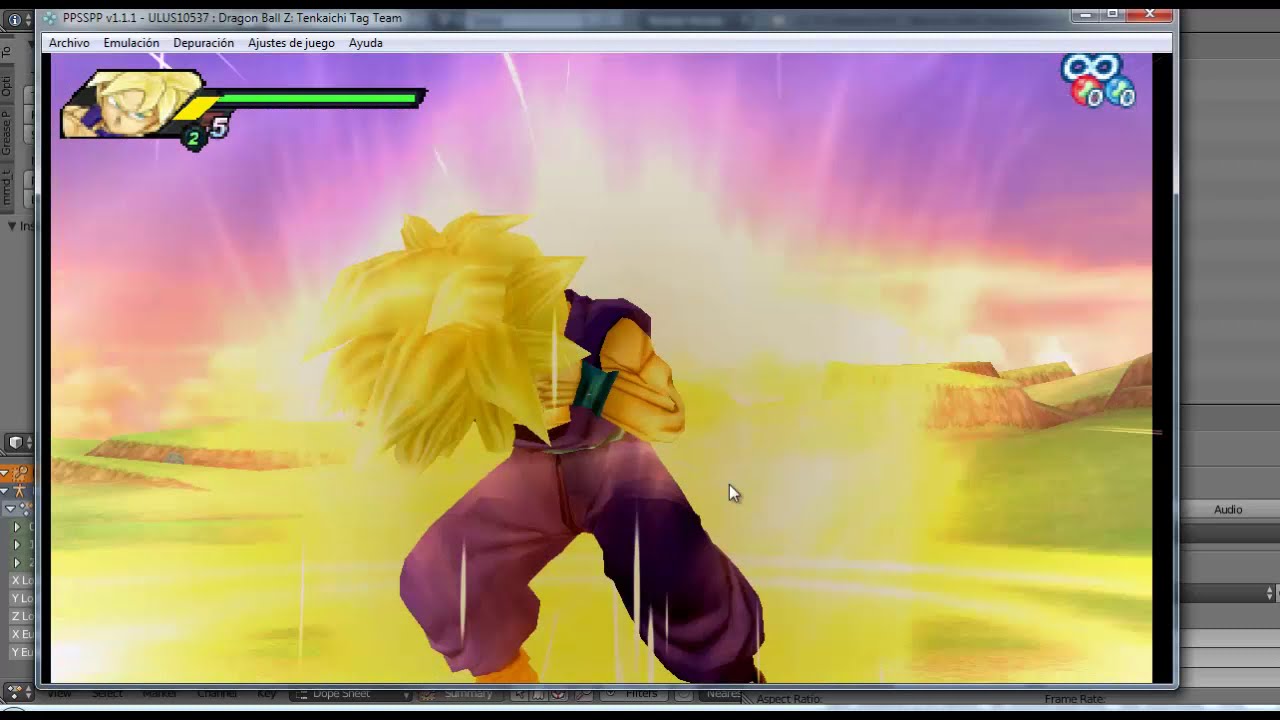Viewport: 1280px width, 720px height.
Task: Open the dropdown with up-down arrows at right
Action: (x=1228, y=593)
